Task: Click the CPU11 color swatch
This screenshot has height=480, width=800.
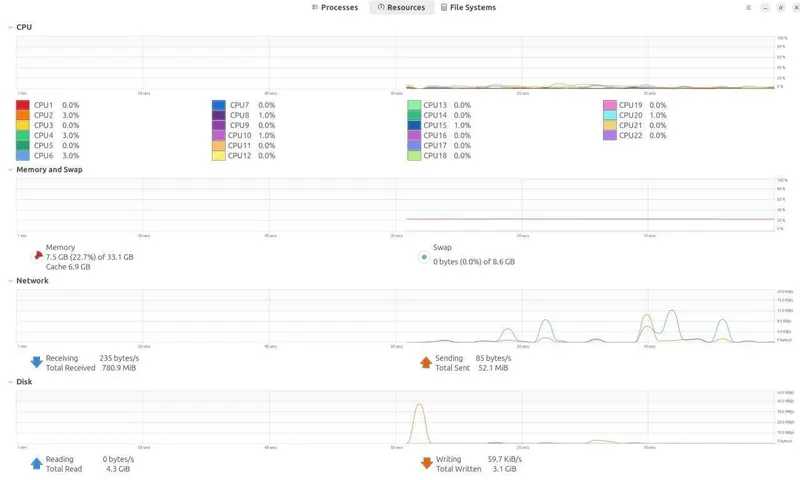Action: tap(219, 146)
